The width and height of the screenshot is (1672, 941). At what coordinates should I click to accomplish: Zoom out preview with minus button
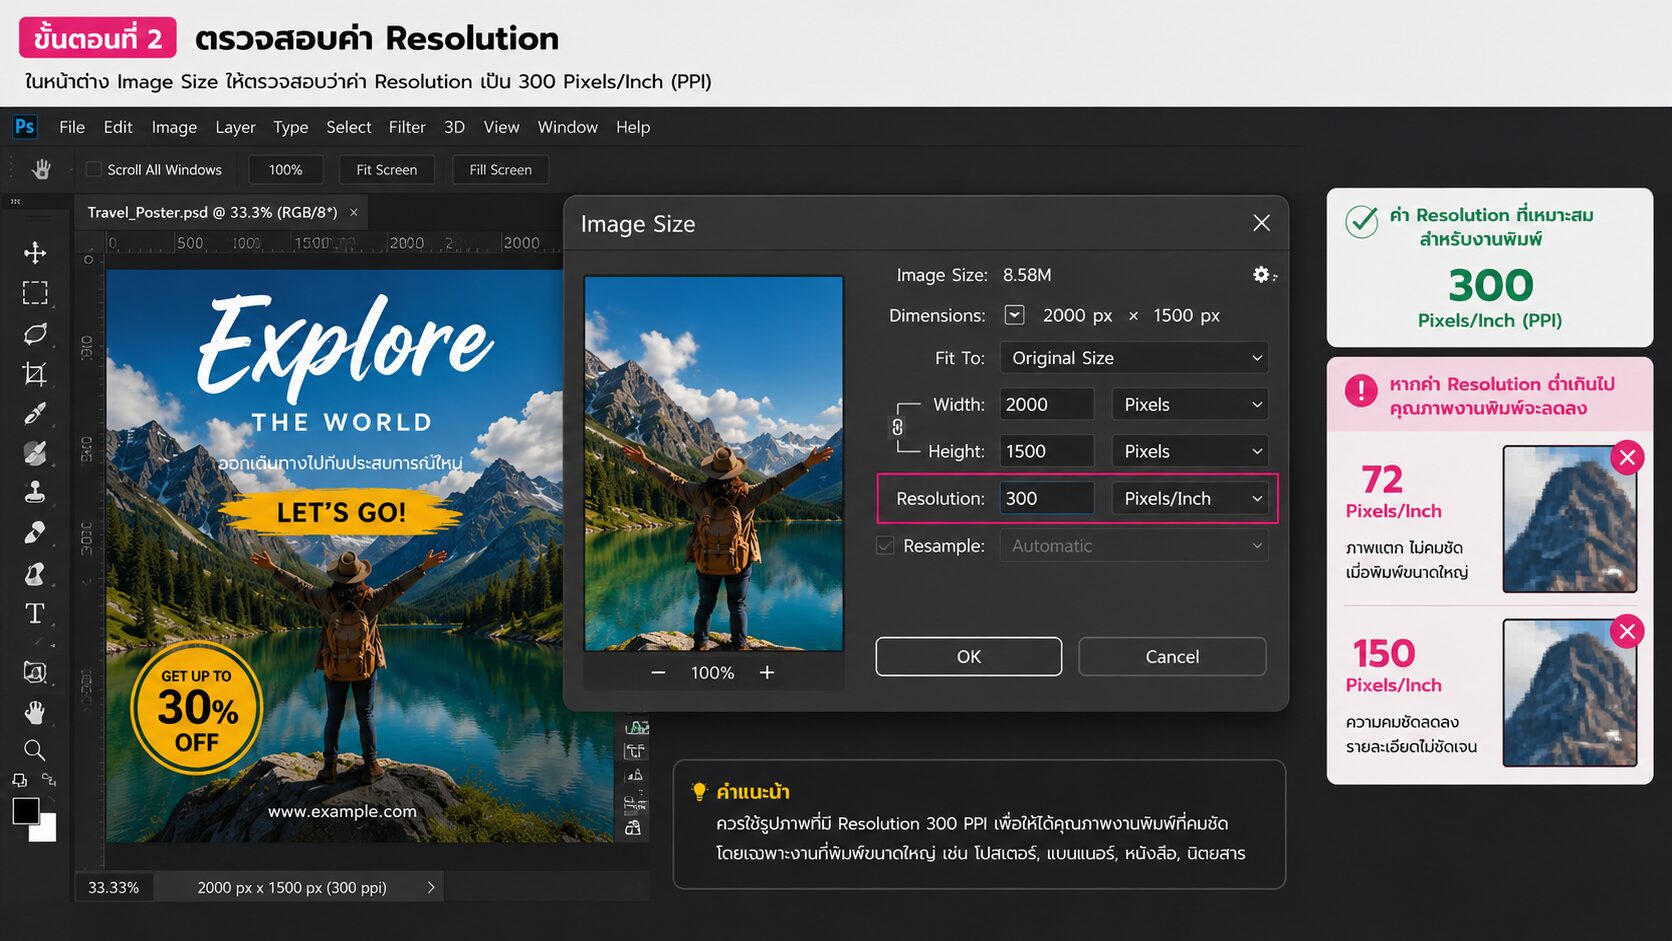tap(658, 673)
